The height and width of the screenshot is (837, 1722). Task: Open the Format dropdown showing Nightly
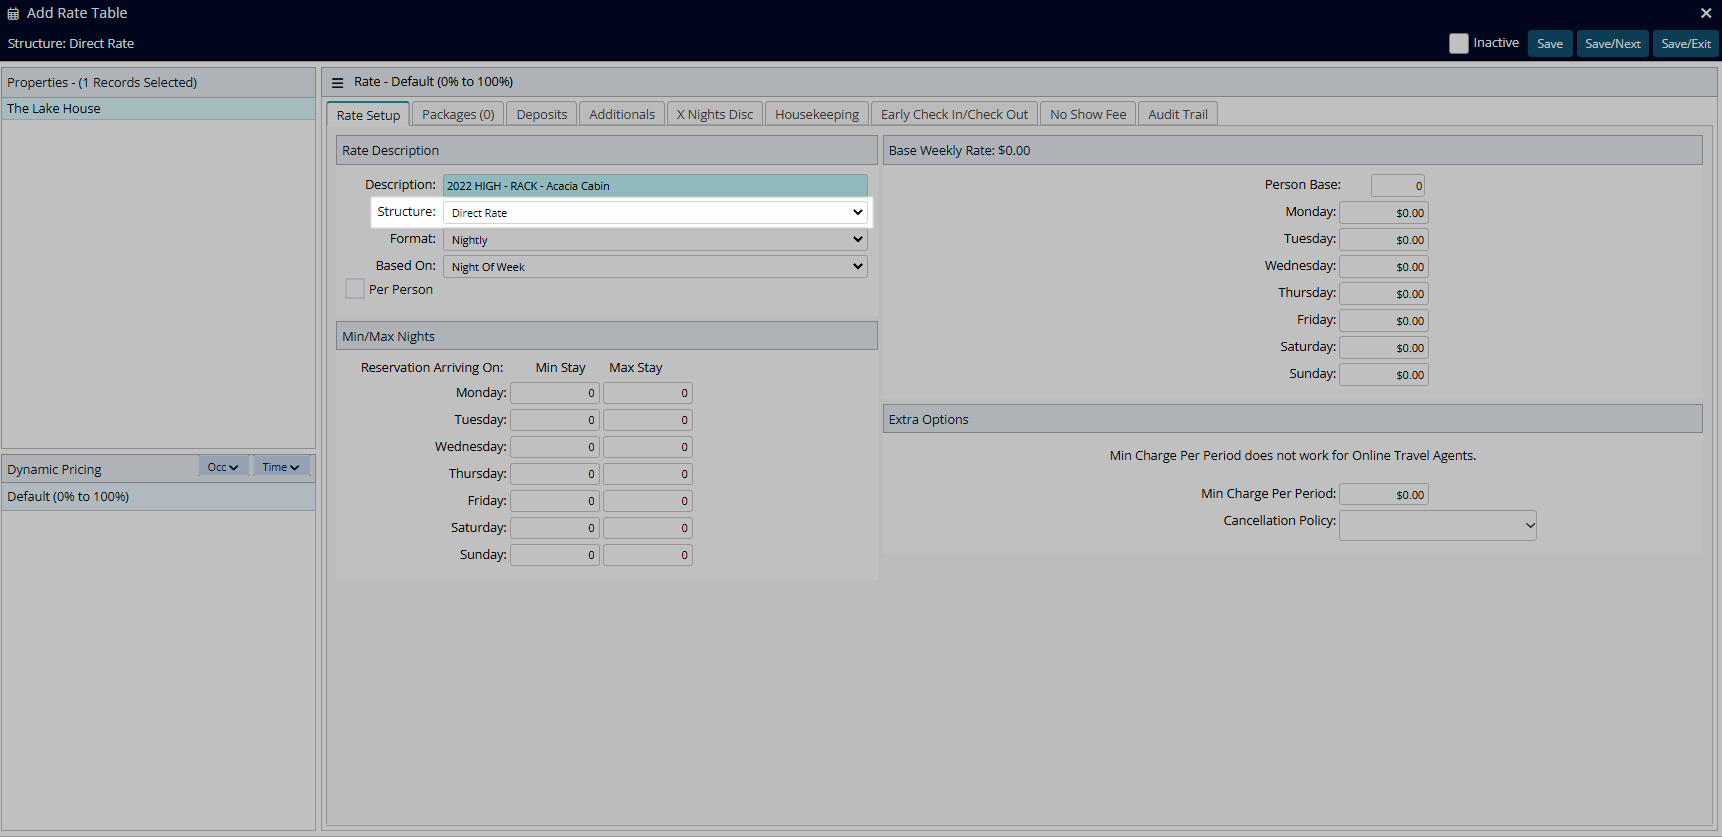[x=655, y=239]
